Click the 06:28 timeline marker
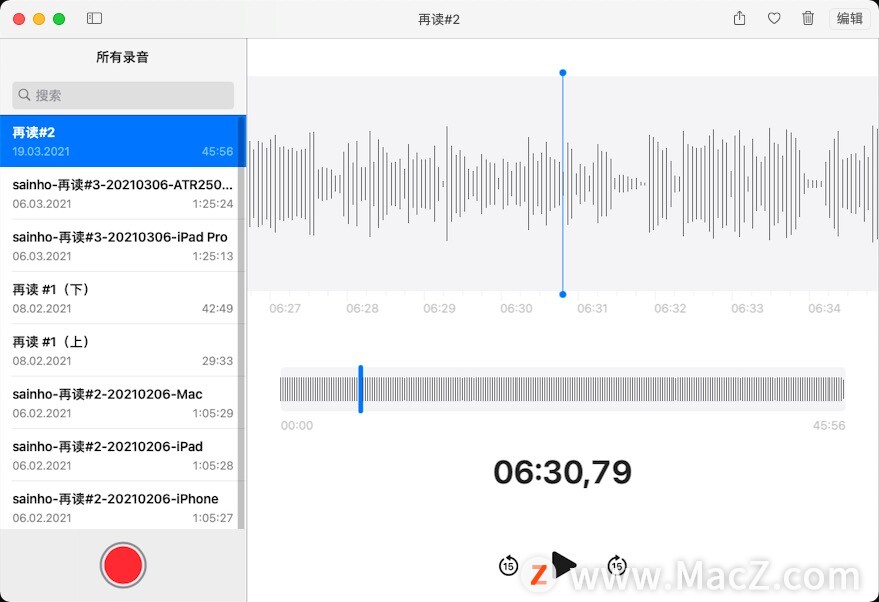Viewport: 879px width, 602px height. [362, 308]
